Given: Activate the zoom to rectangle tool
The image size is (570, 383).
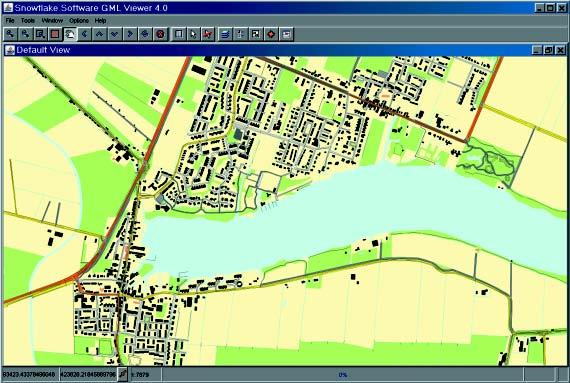Looking at the screenshot, I should pos(40,34).
